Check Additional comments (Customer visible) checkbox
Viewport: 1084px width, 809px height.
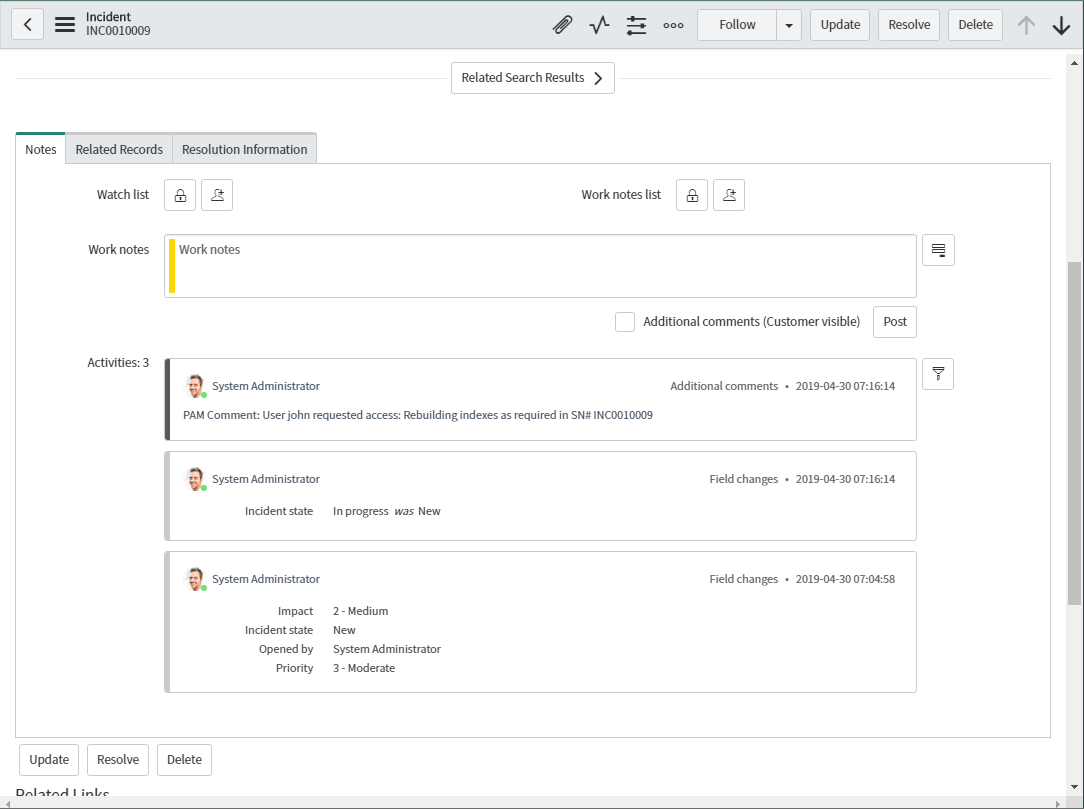625,322
